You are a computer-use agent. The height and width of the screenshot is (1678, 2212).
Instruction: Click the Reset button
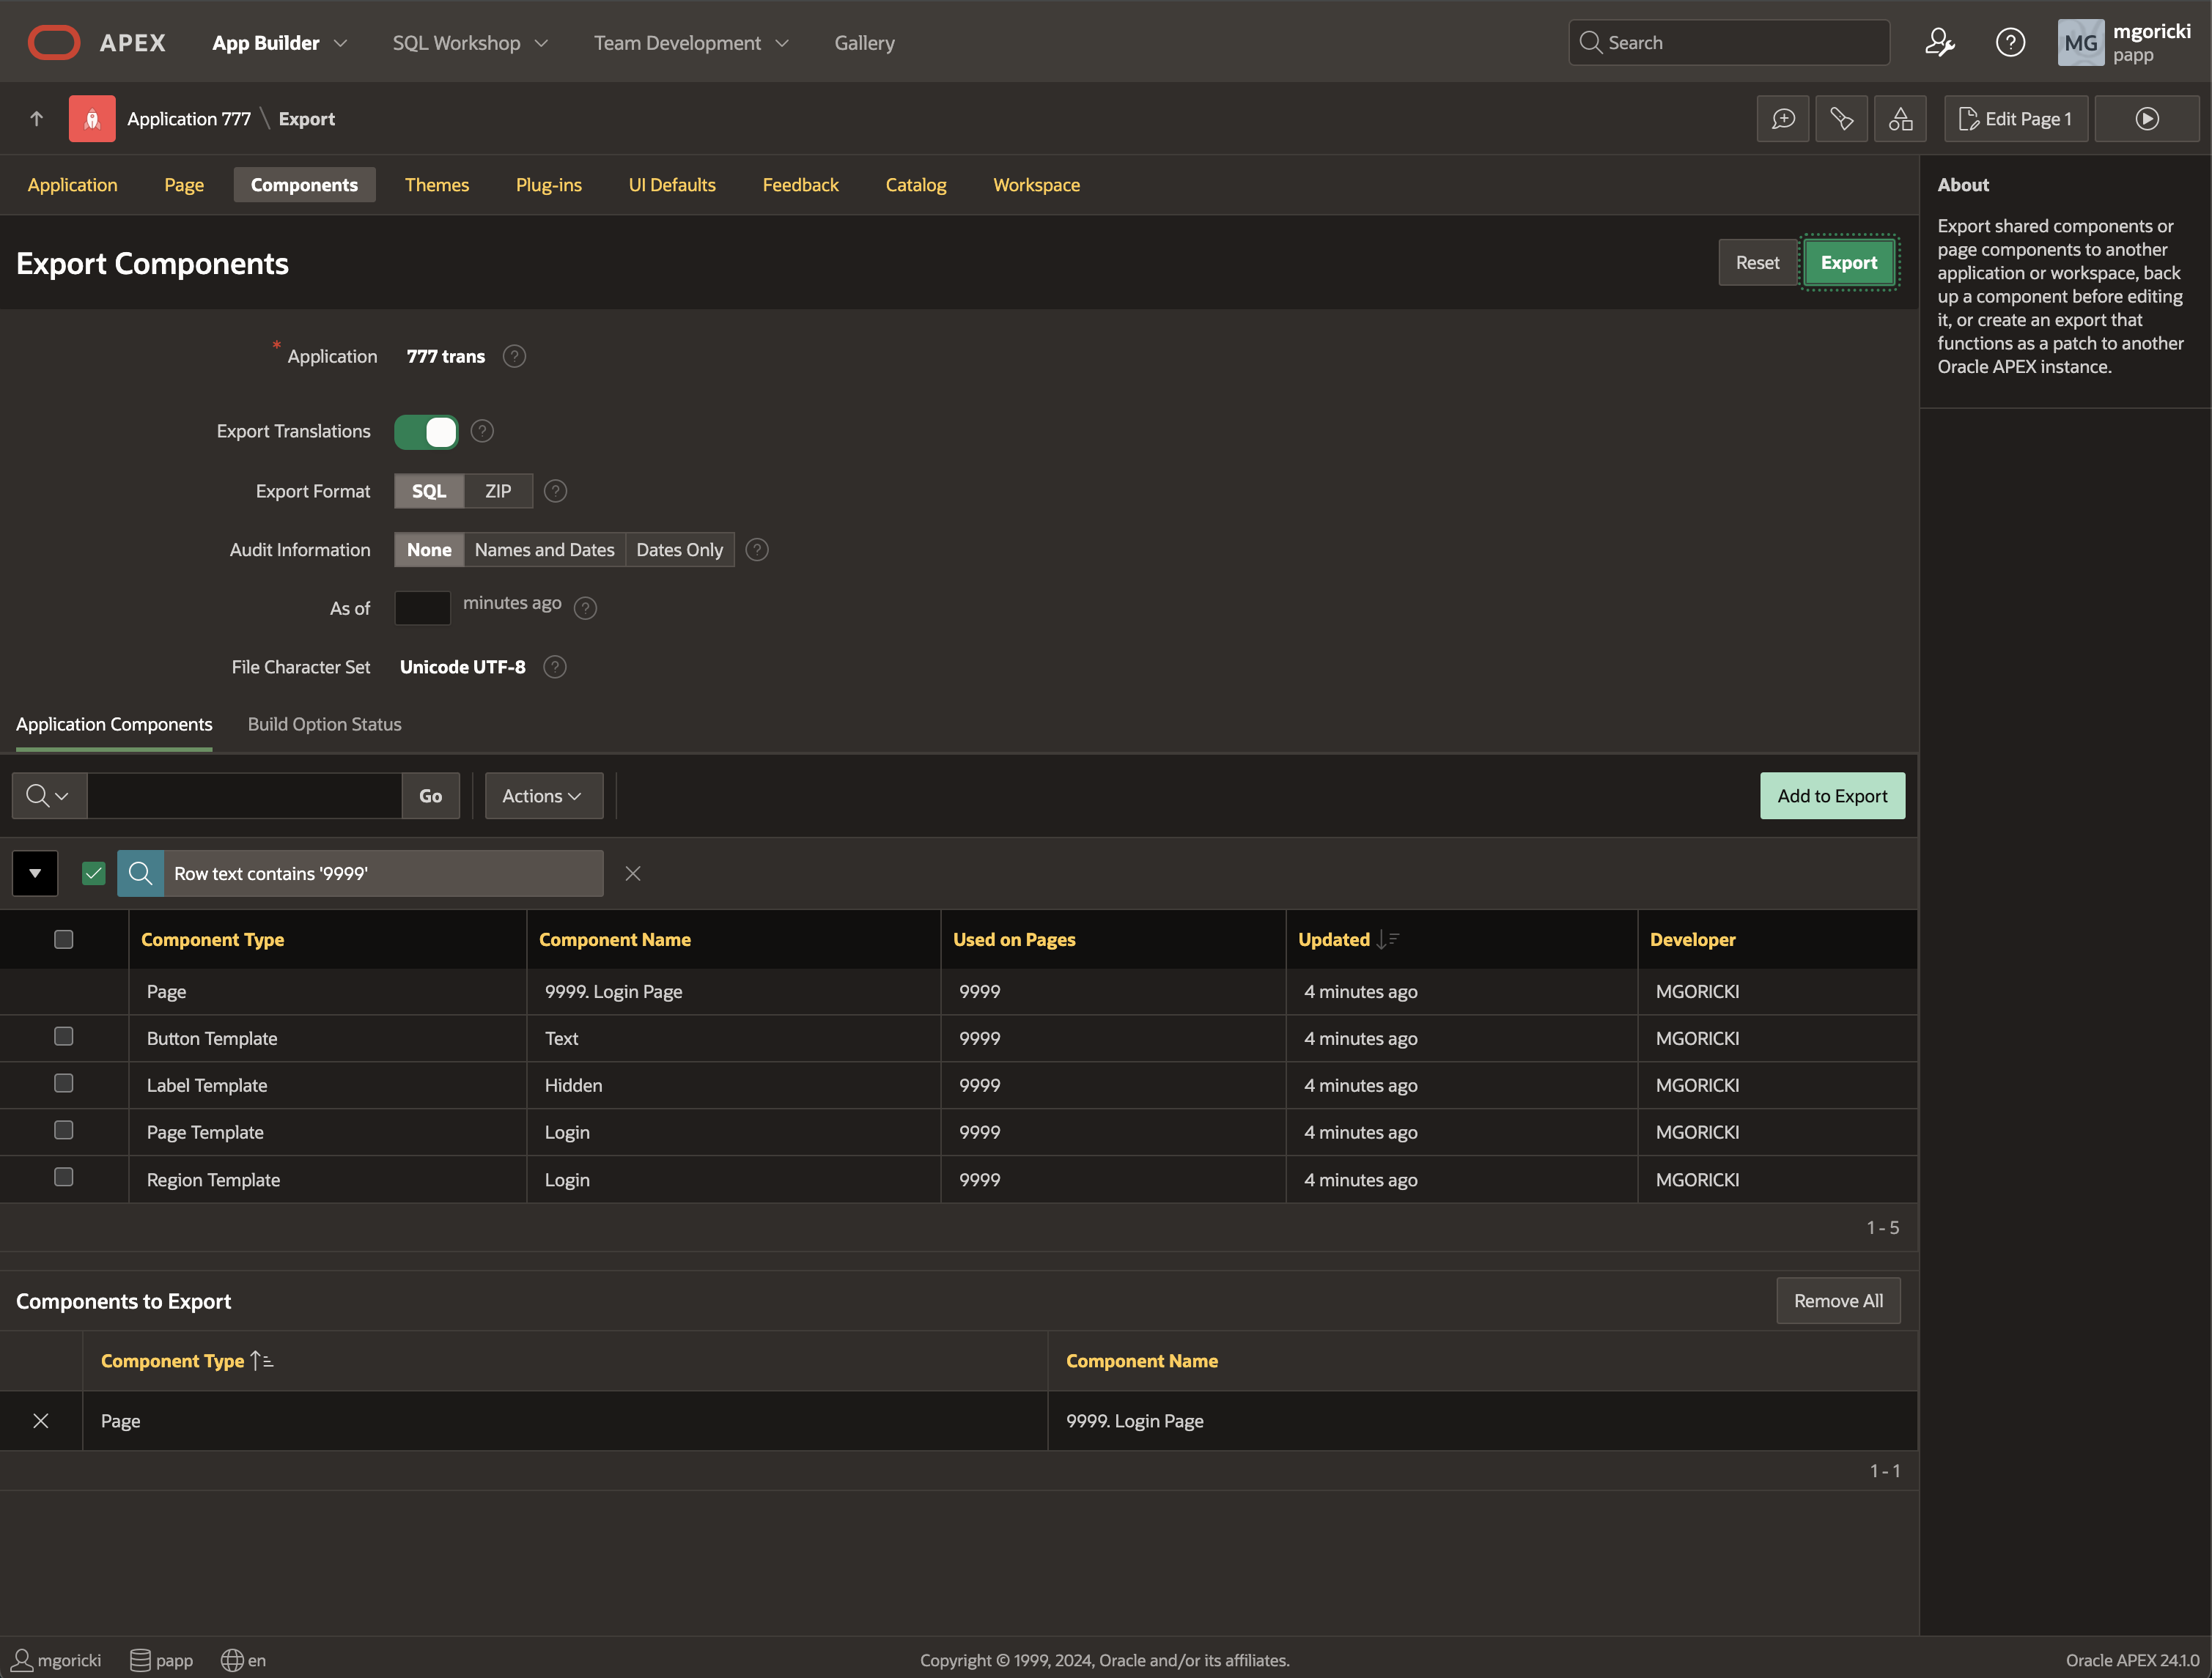(1757, 262)
